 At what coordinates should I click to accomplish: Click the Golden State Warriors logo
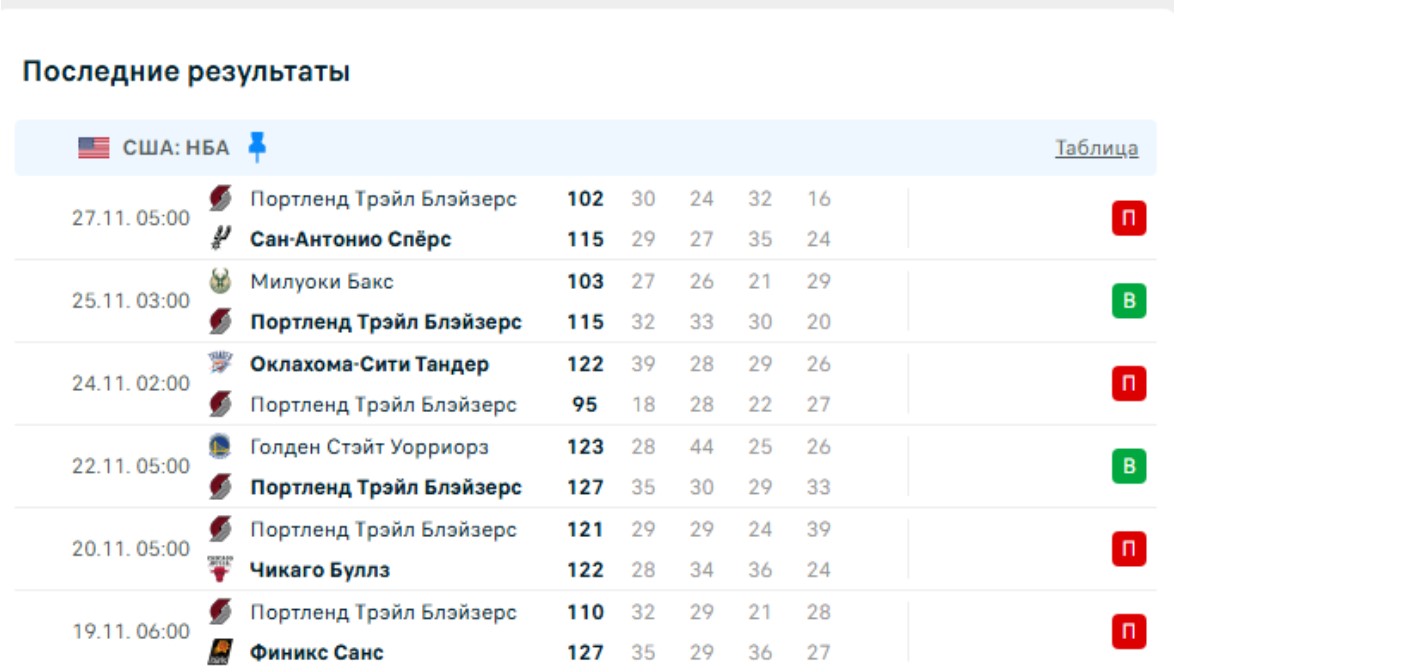tap(220, 446)
